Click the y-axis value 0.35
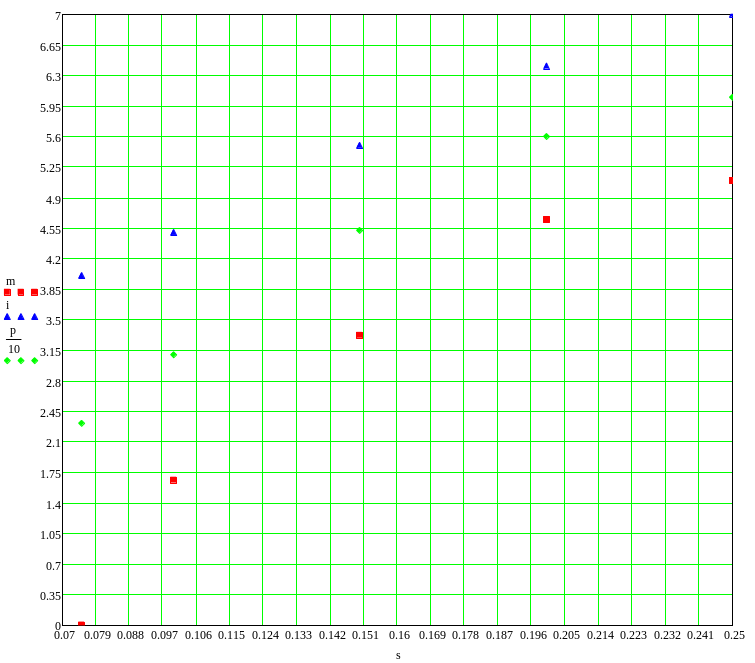The height and width of the screenshot is (663, 755). 51,596
